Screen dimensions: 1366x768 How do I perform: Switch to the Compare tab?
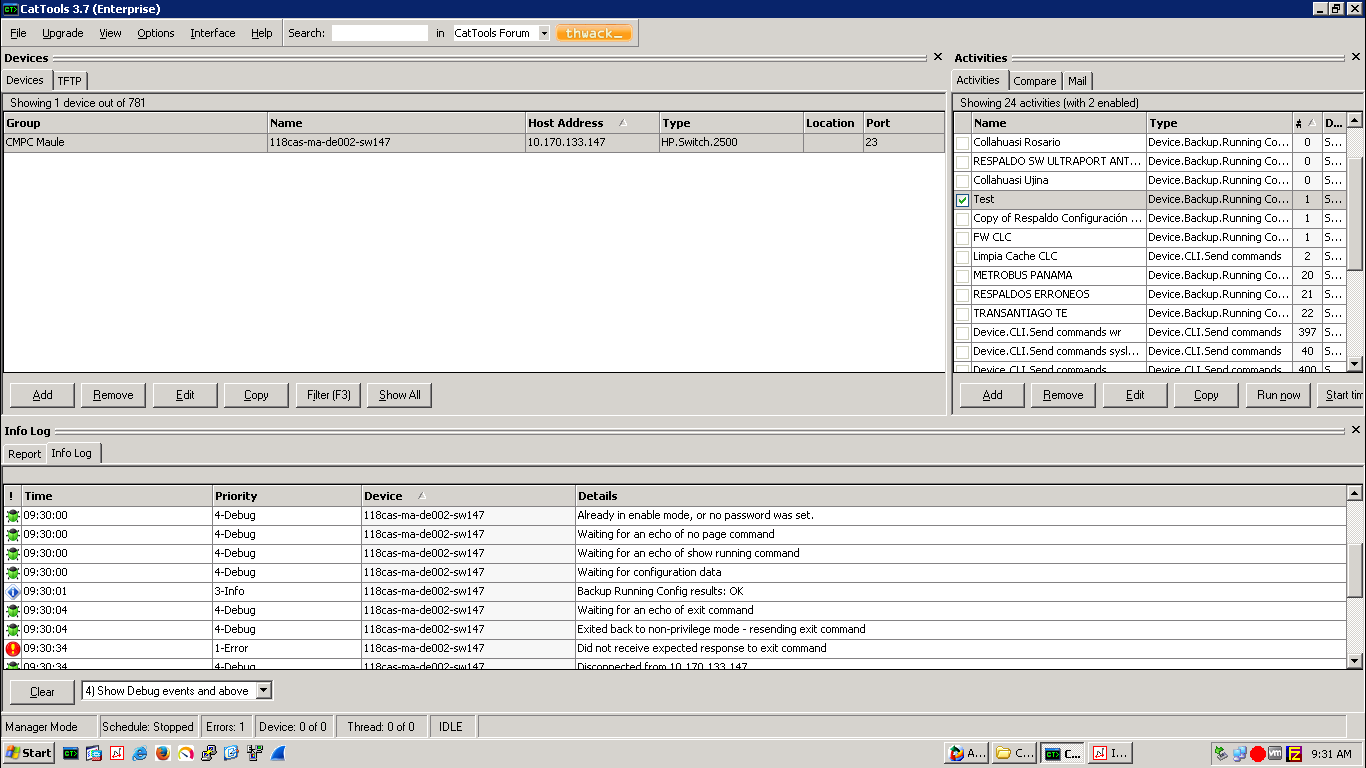(x=1035, y=81)
